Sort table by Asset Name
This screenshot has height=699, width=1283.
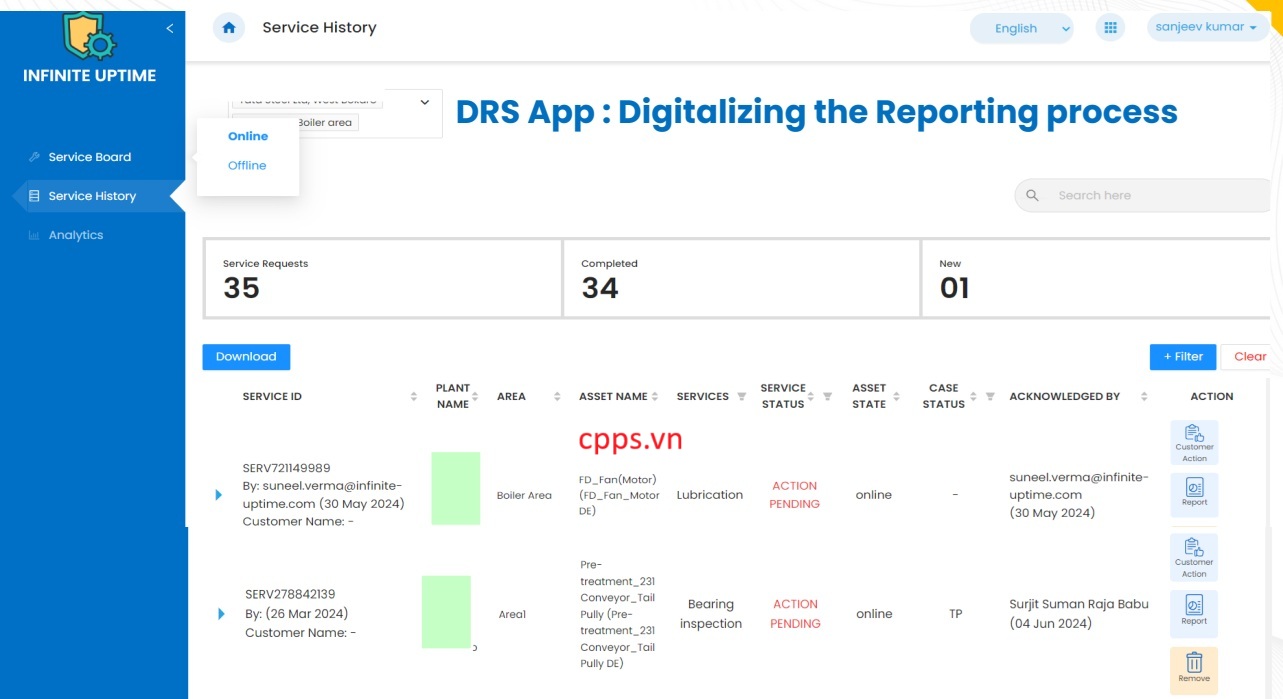click(655, 397)
